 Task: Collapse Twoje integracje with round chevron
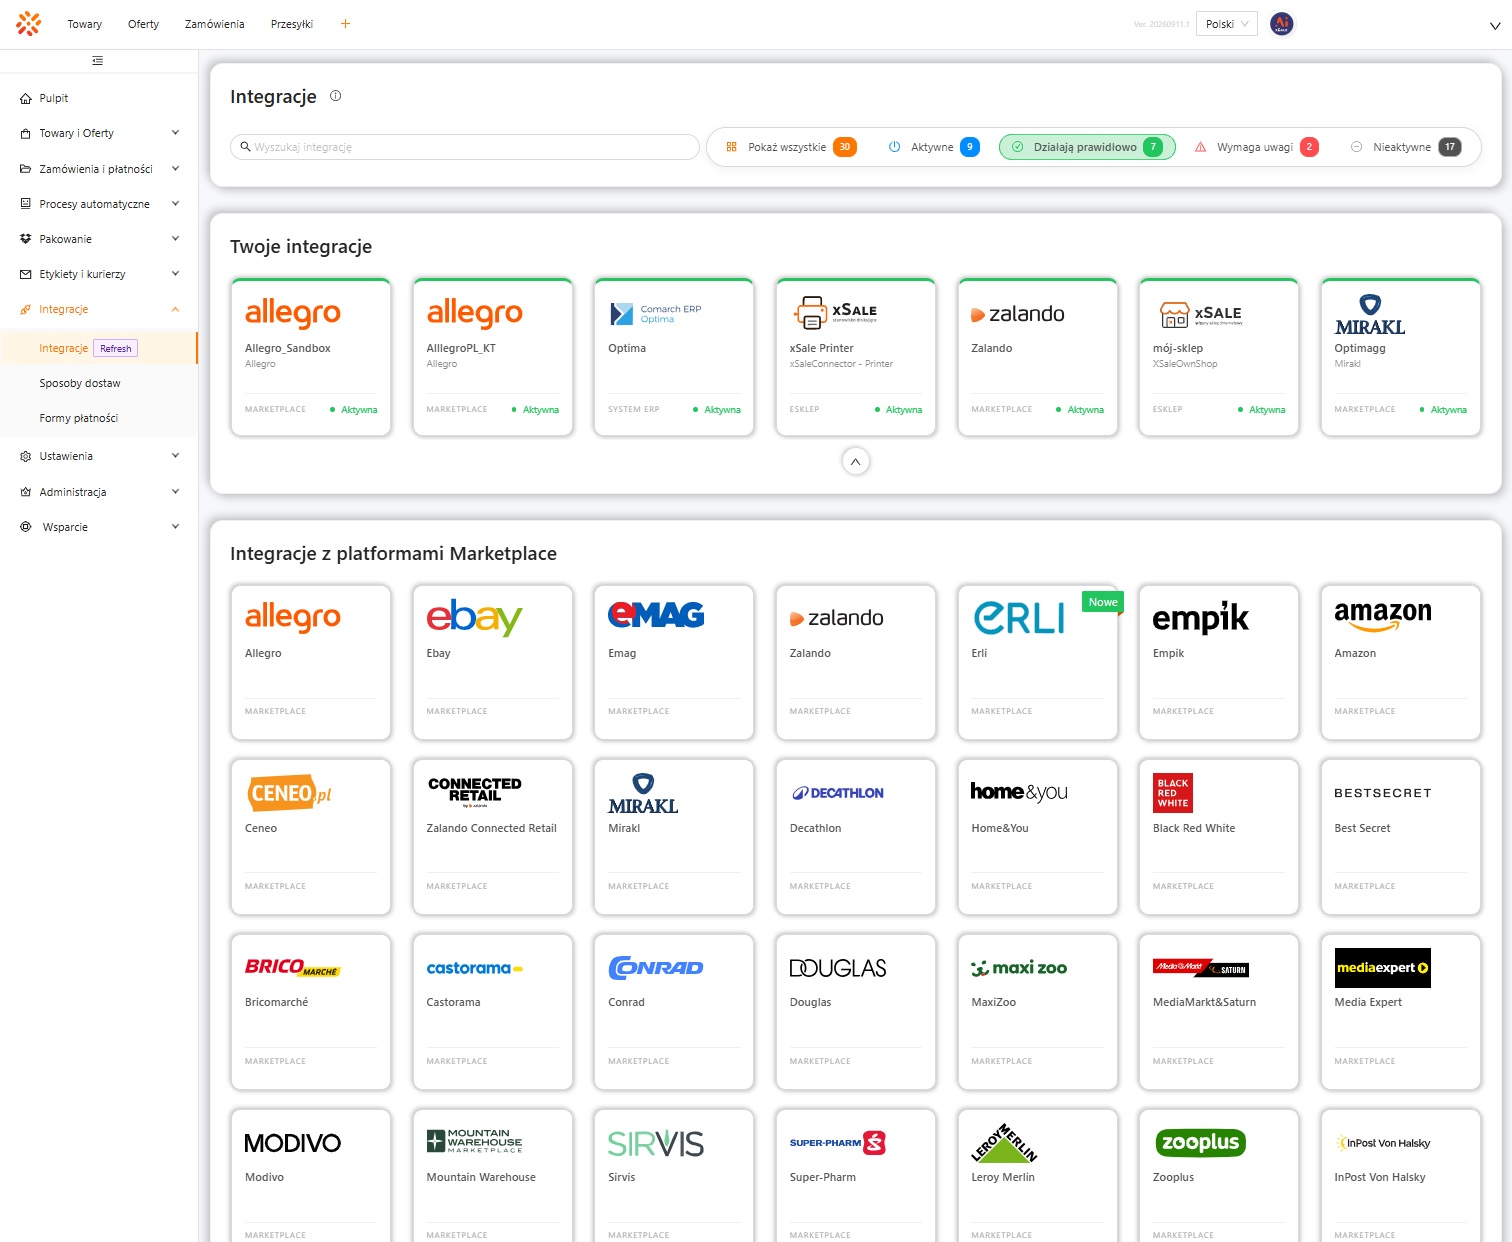point(855,462)
